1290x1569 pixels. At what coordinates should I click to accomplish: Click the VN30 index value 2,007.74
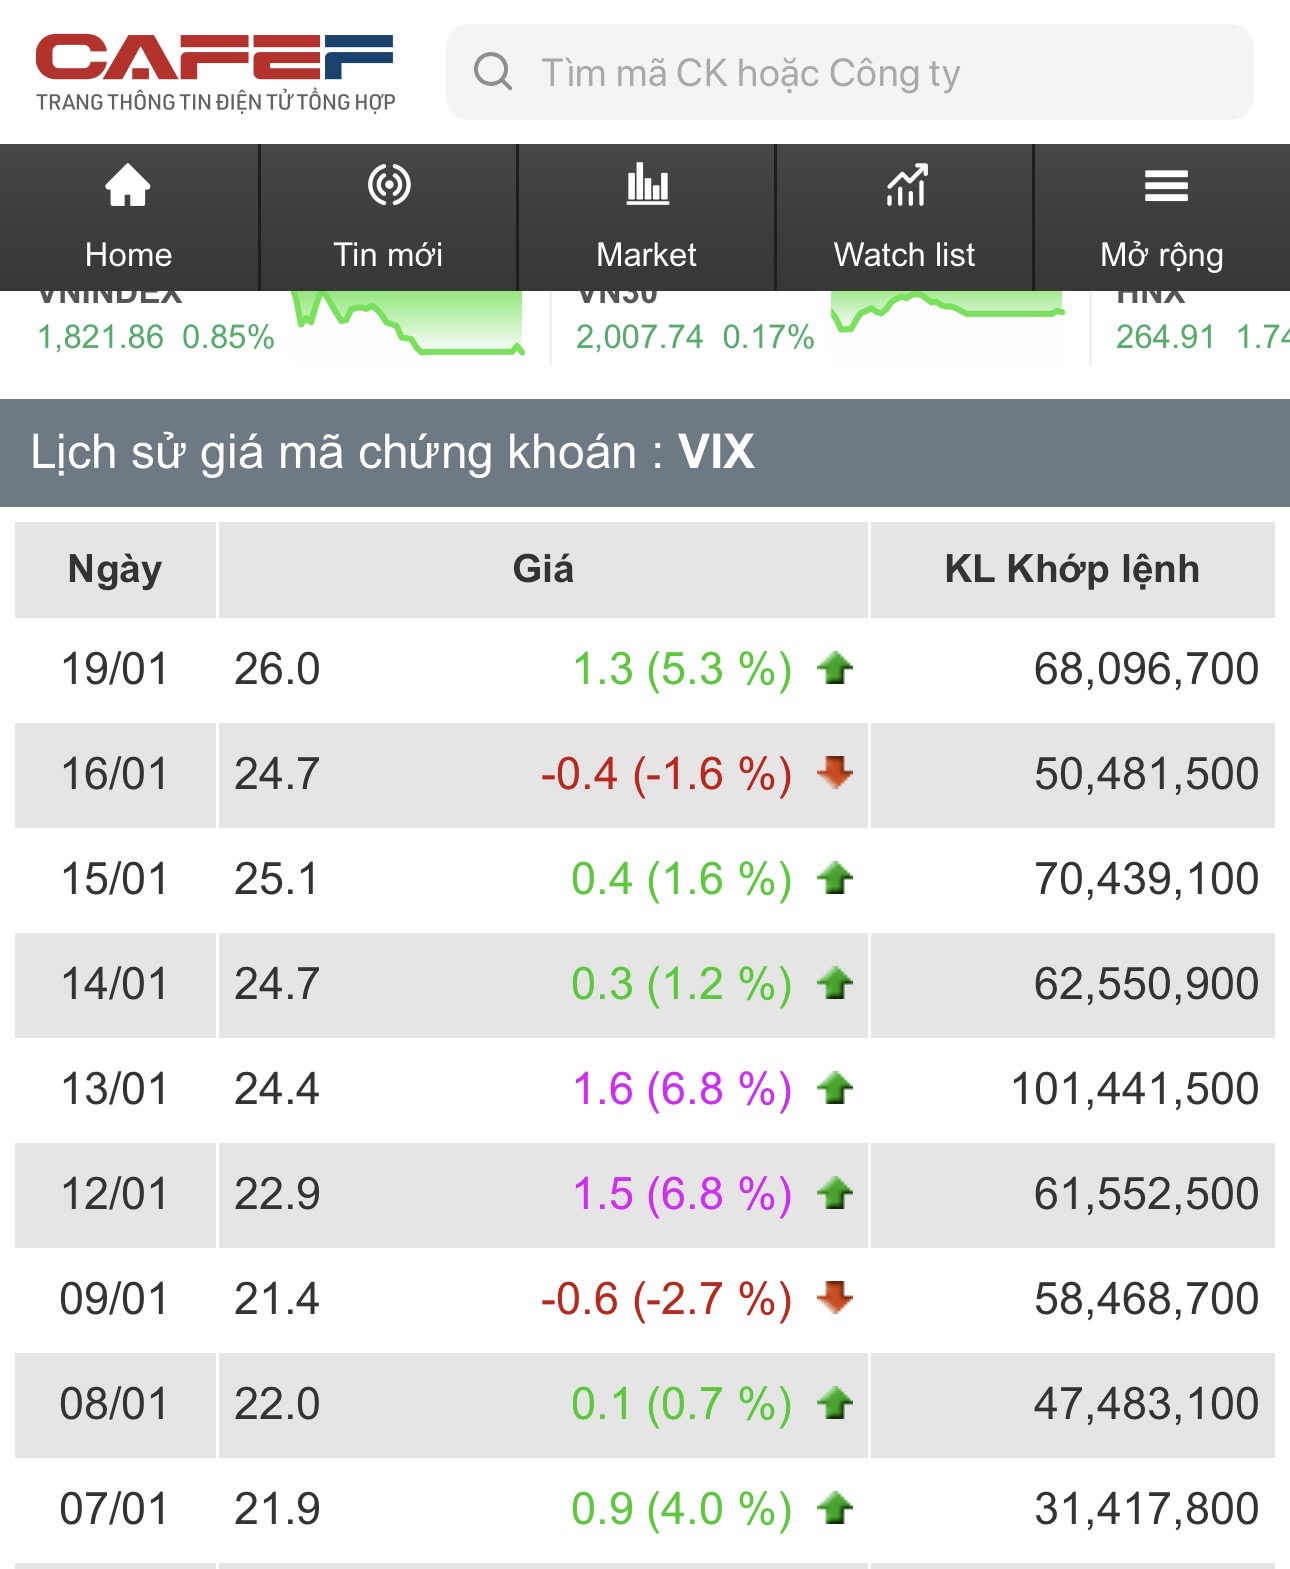coord(639,337)
